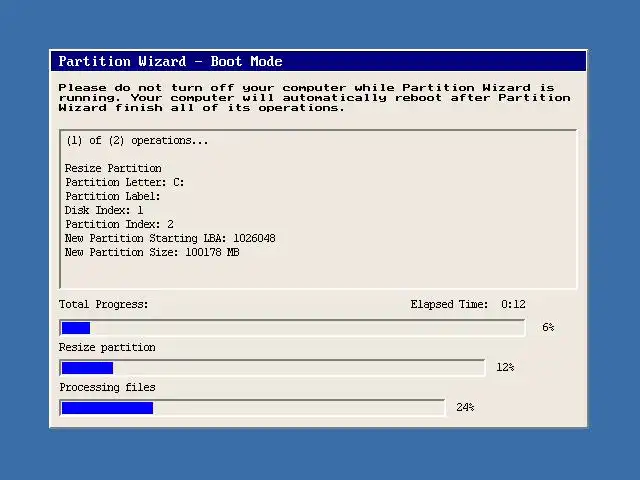Screen dimensions: 640x480
Task: Click the "Processing files" label
Action: tap(107, 387)
